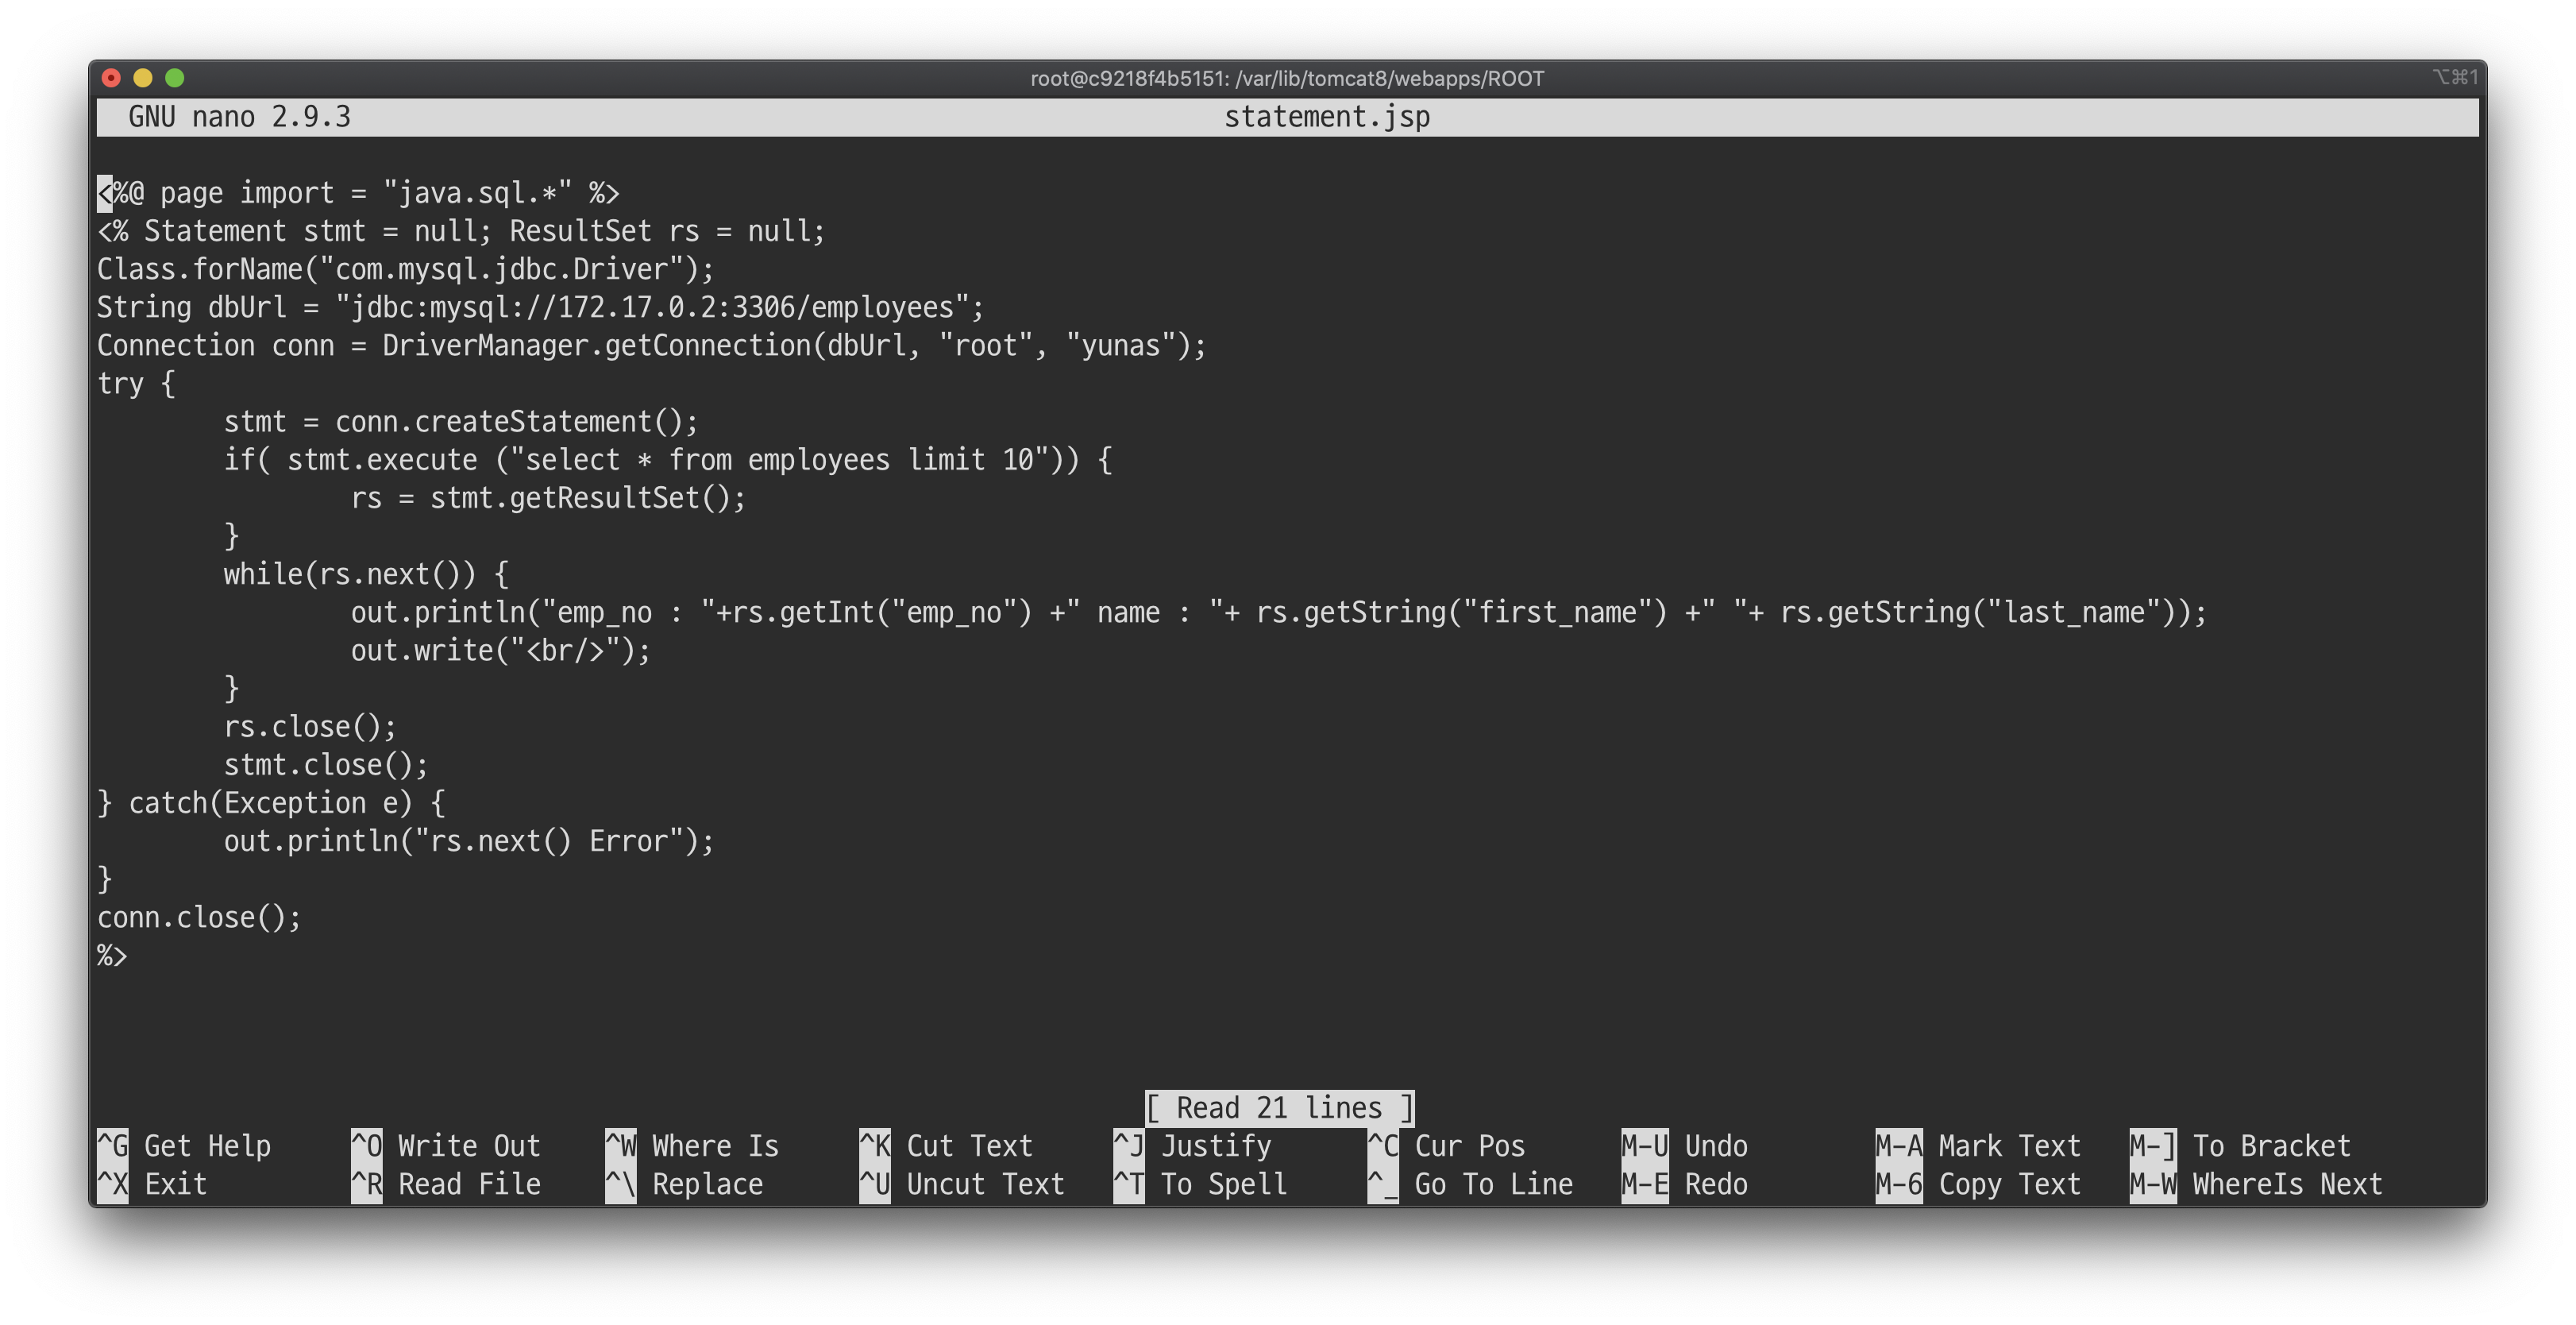The image size is (2576, 1325).
Task: Click the Go To Line shortcut
Action: pyautogui.click(x=1470, y=1184)
